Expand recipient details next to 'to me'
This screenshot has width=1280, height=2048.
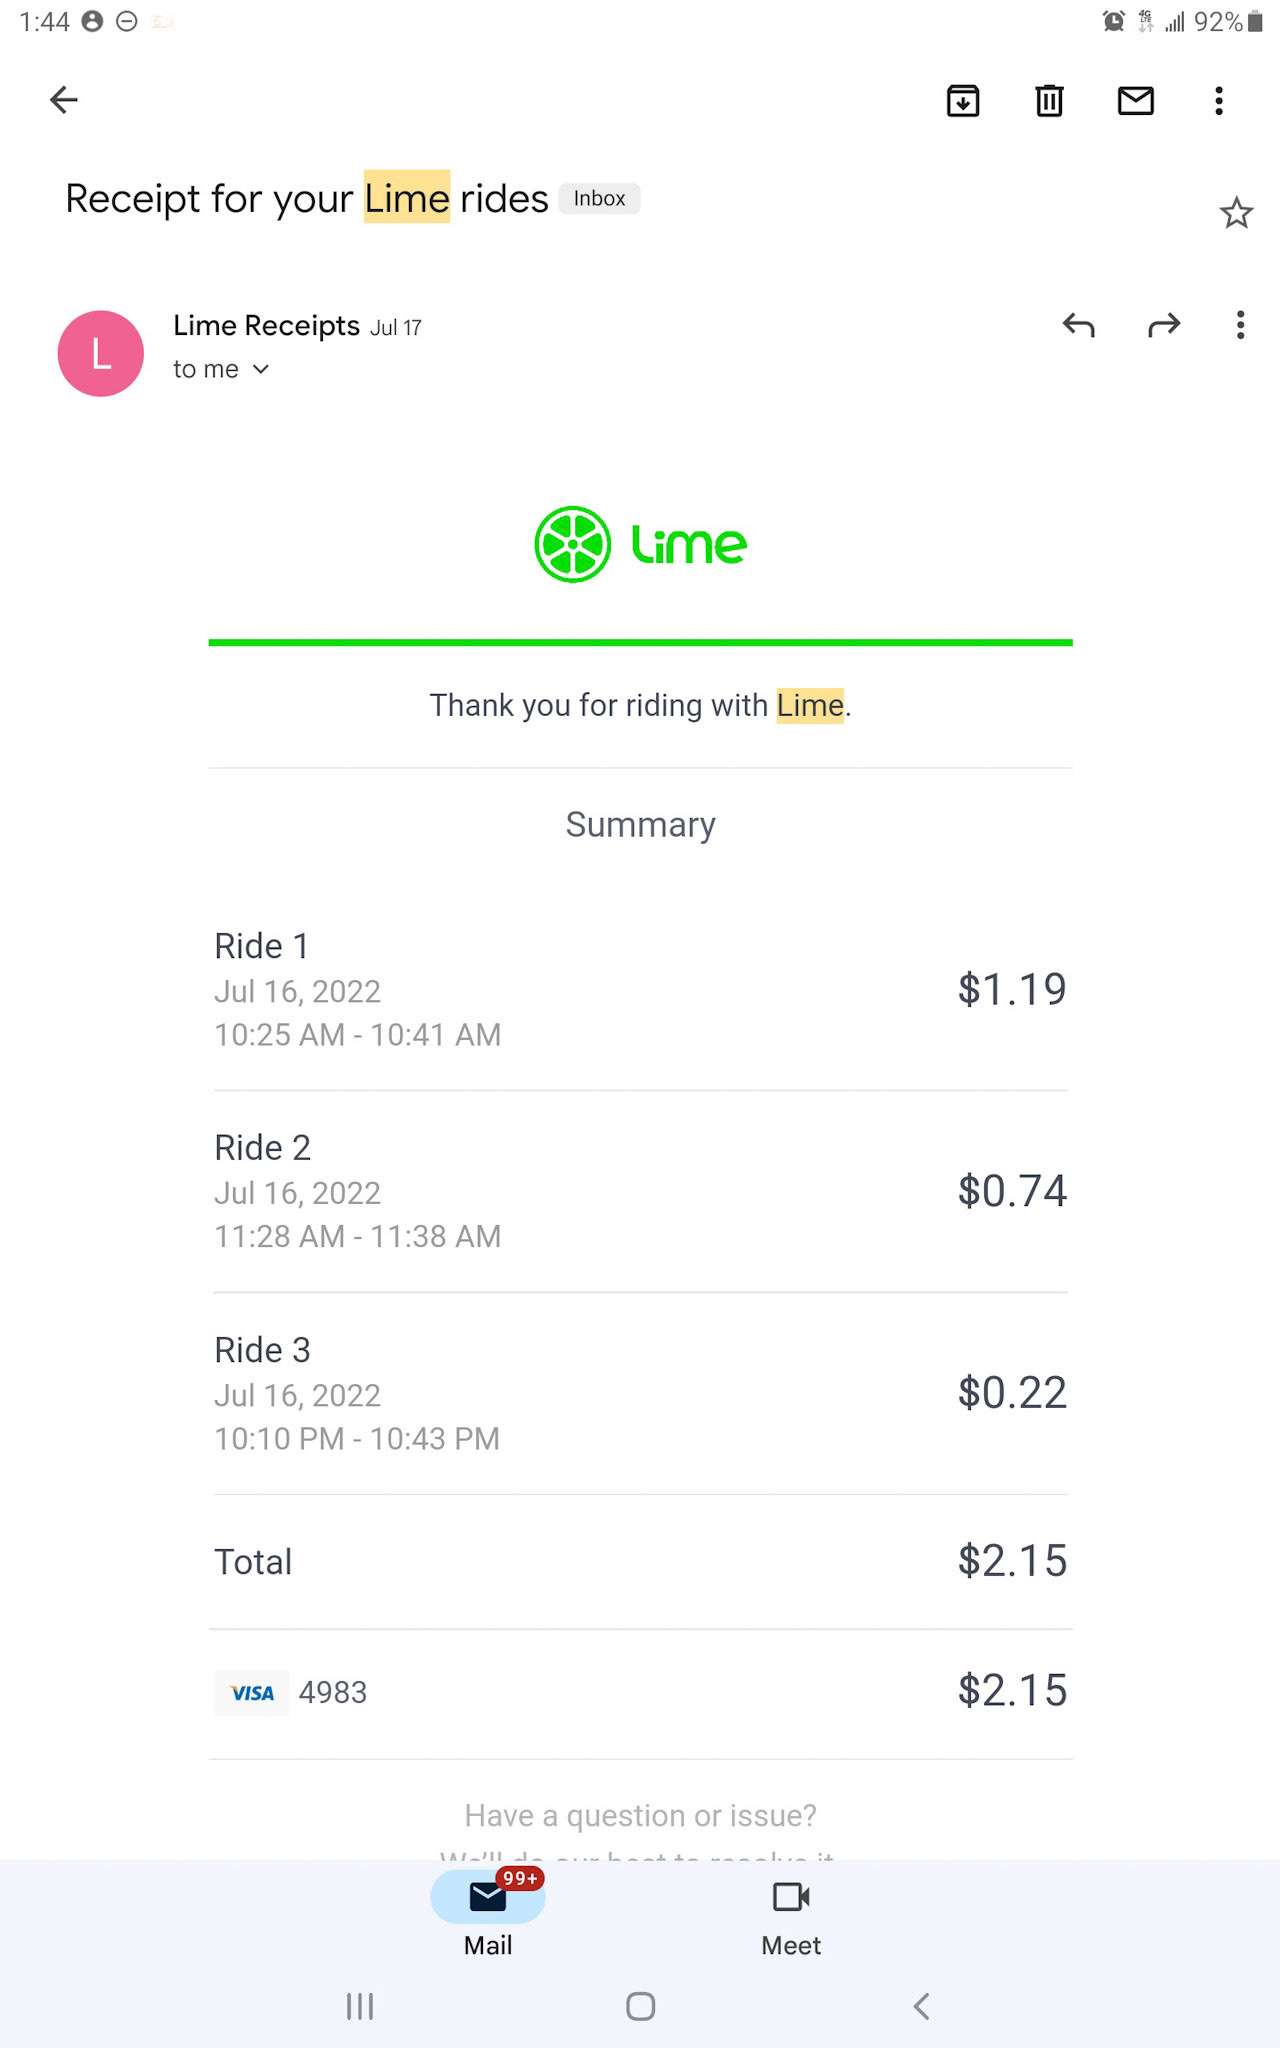point(261,369)
